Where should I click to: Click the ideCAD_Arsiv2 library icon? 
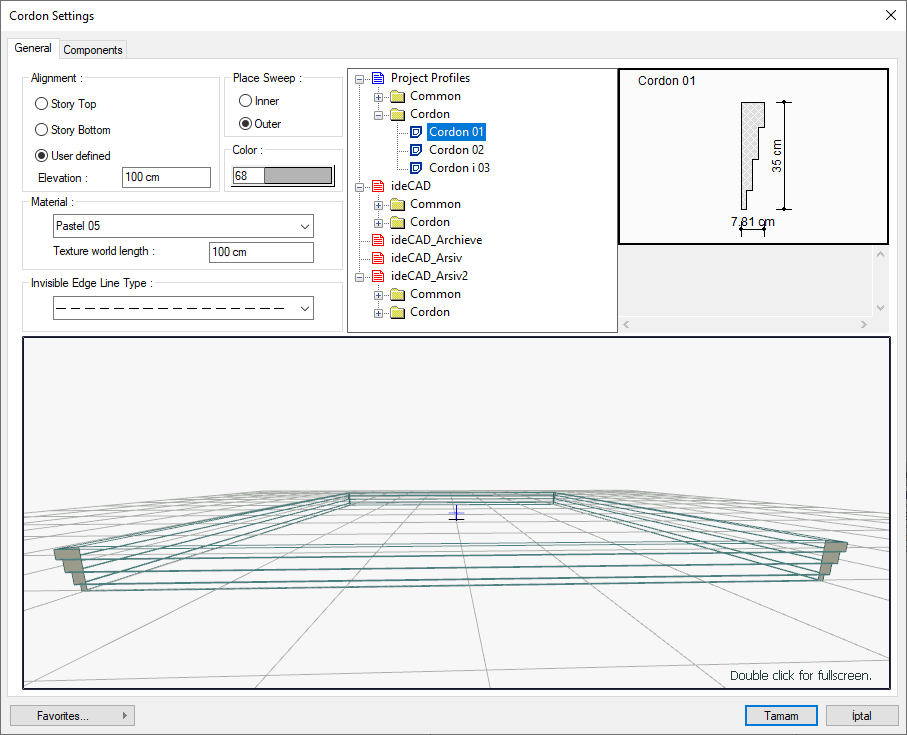[378, 276]
